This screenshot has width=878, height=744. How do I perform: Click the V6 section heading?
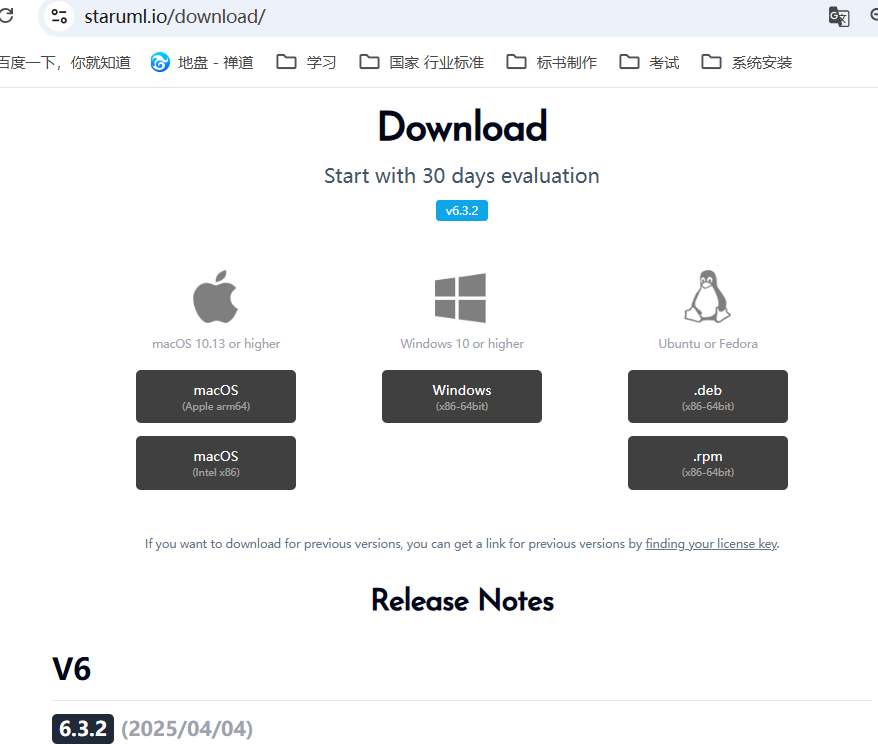(72, 669)
